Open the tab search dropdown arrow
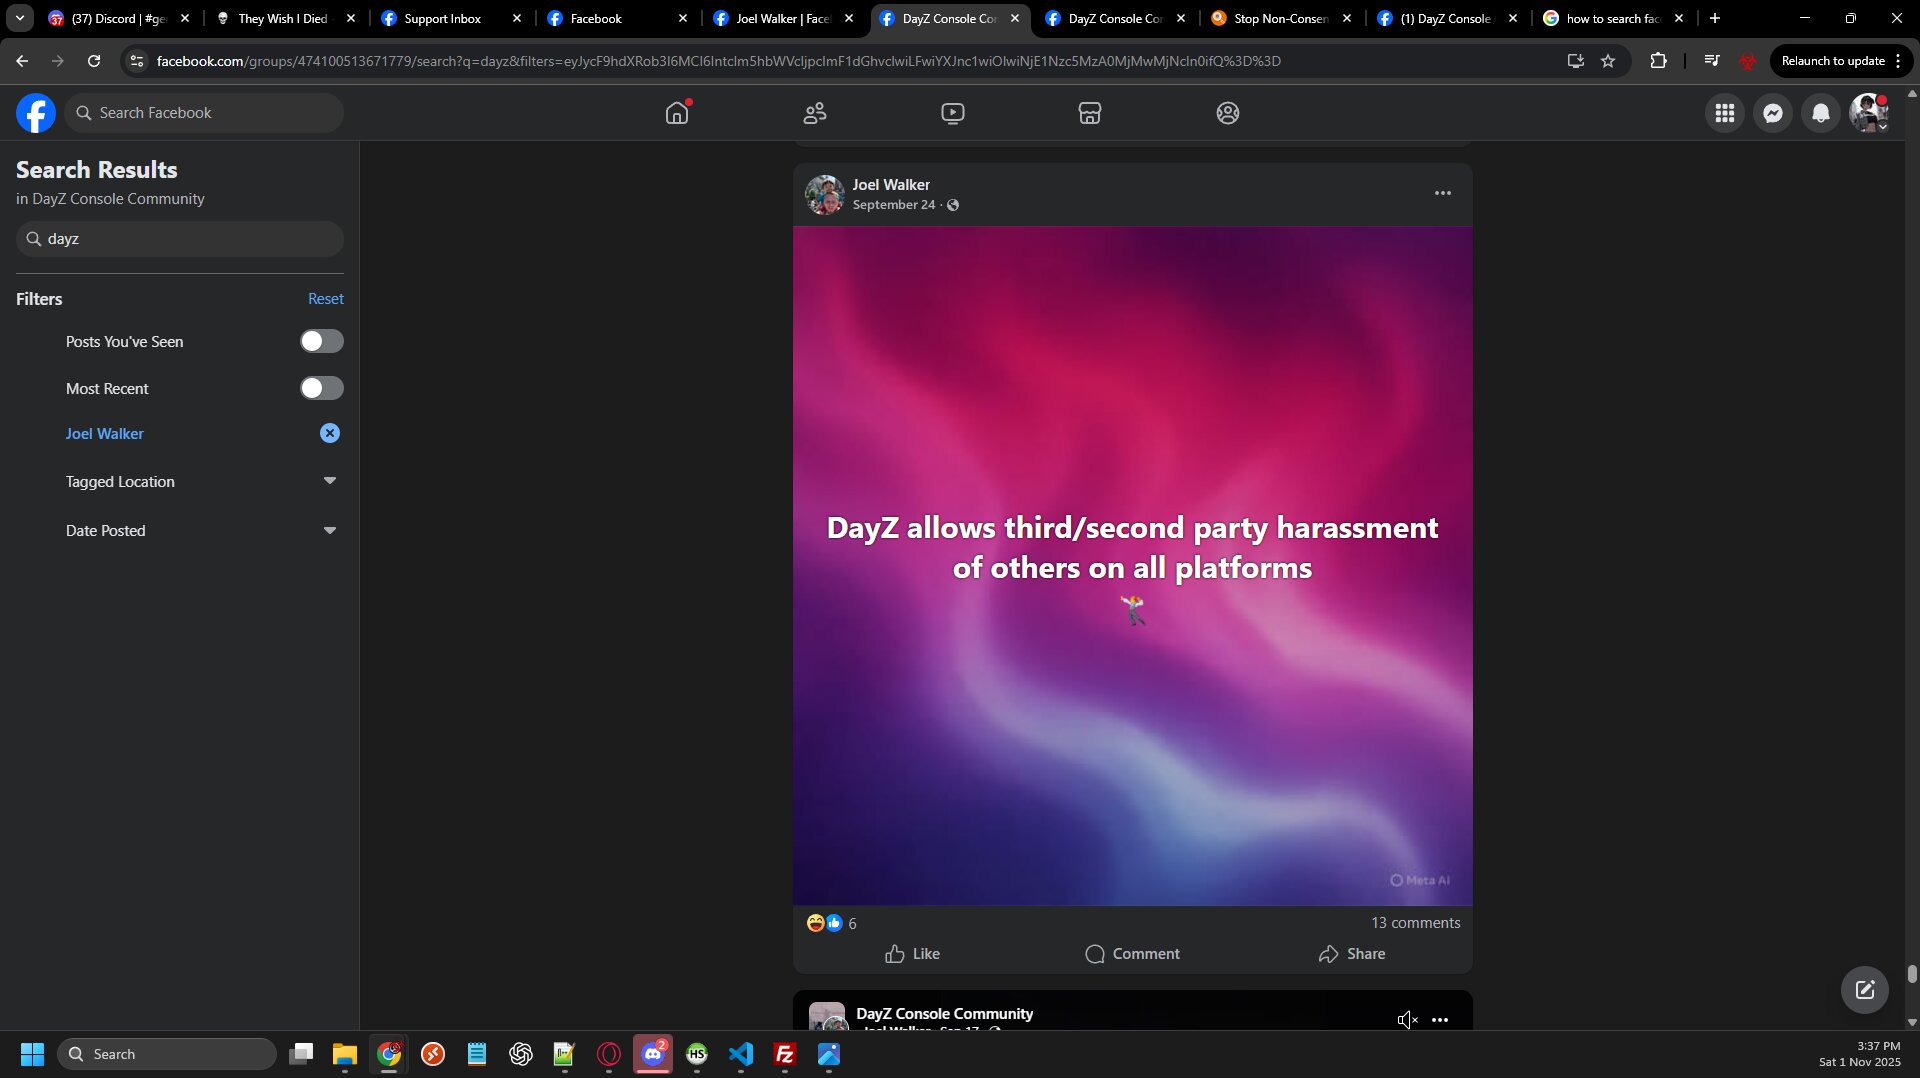1920x1078 pixels. coord(19,19)
